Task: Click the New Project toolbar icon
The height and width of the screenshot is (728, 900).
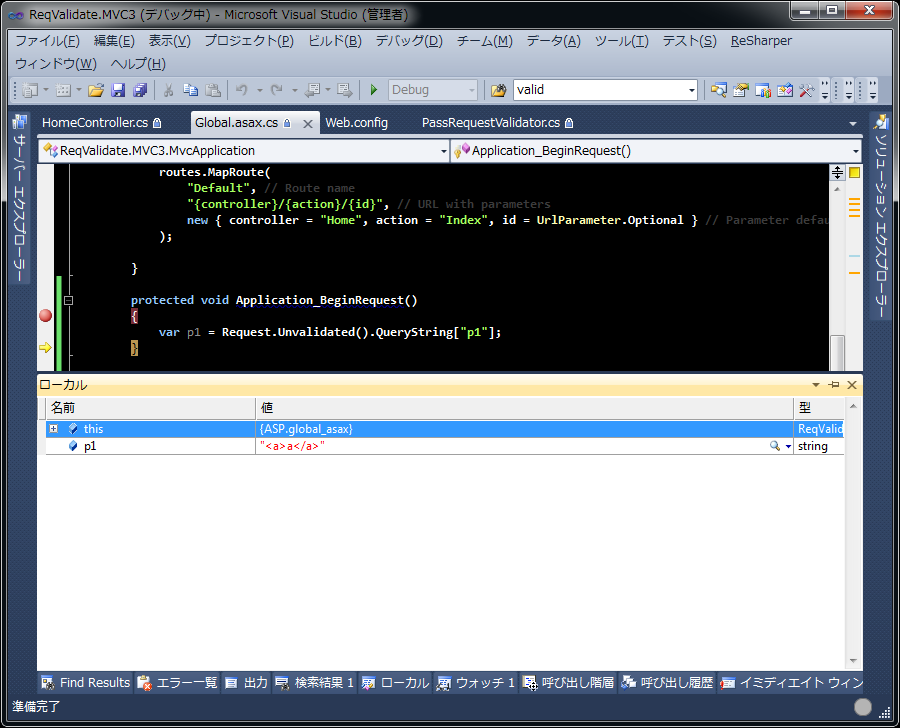Action: coord(30,90)
